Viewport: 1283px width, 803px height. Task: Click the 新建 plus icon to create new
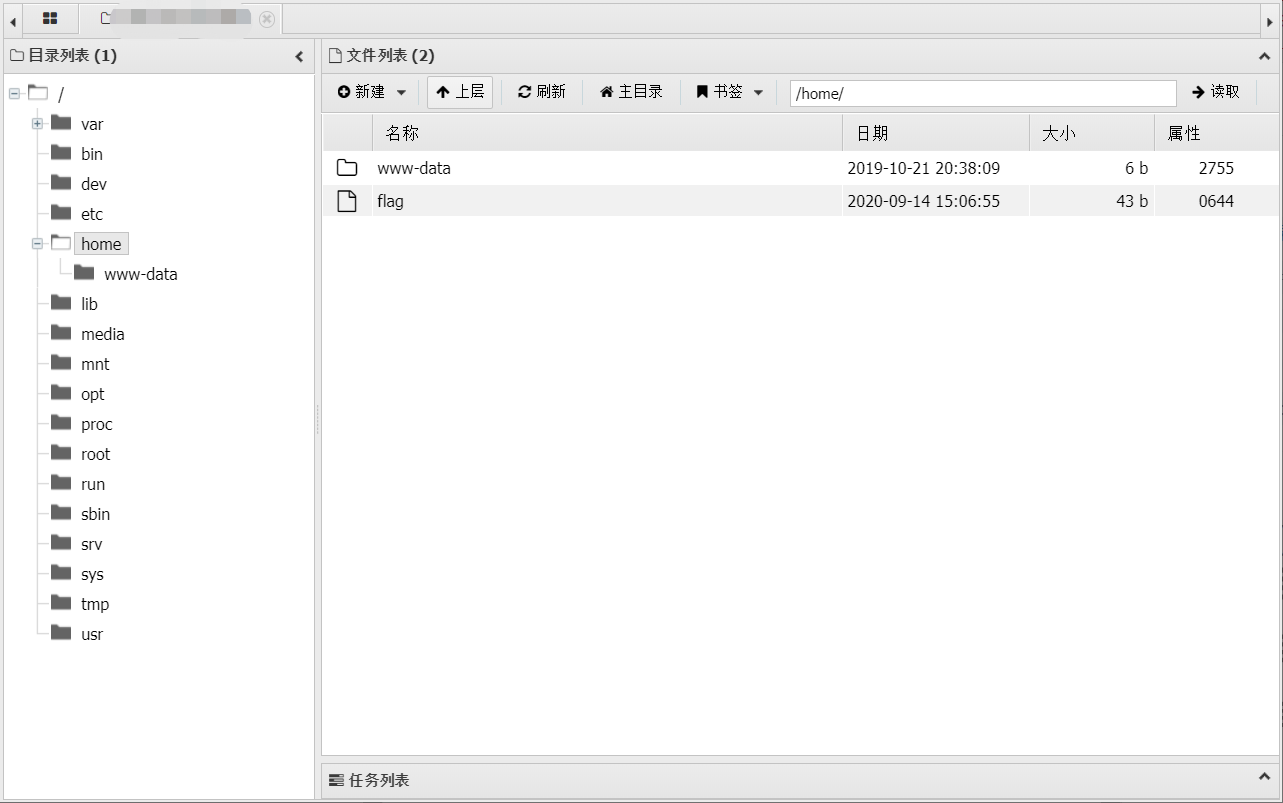[x=346, y=92]
